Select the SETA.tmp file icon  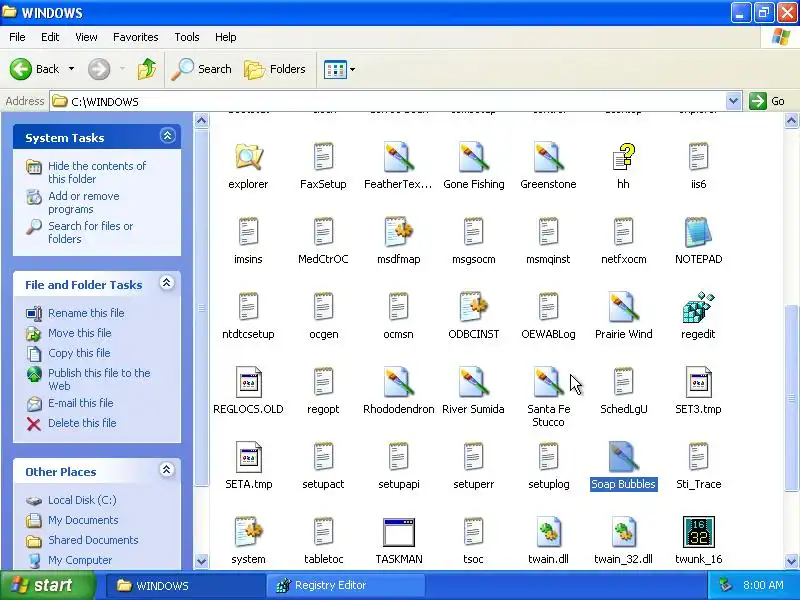248,457
